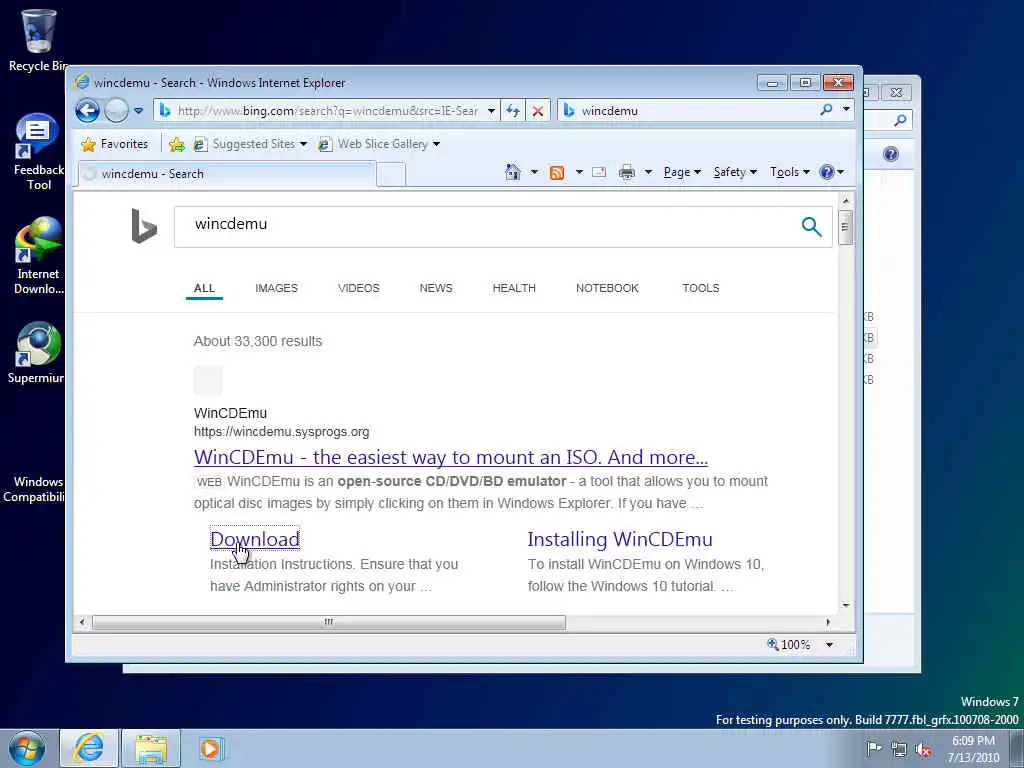Open Suggested Sites dropdown
The image size is (1024, 768).
[250, 144]
